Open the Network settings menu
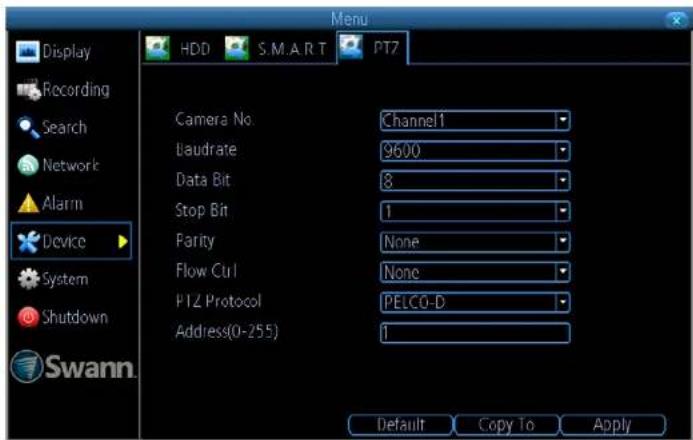The height and width of the screenshot is (440, 693). coord(71,166)
